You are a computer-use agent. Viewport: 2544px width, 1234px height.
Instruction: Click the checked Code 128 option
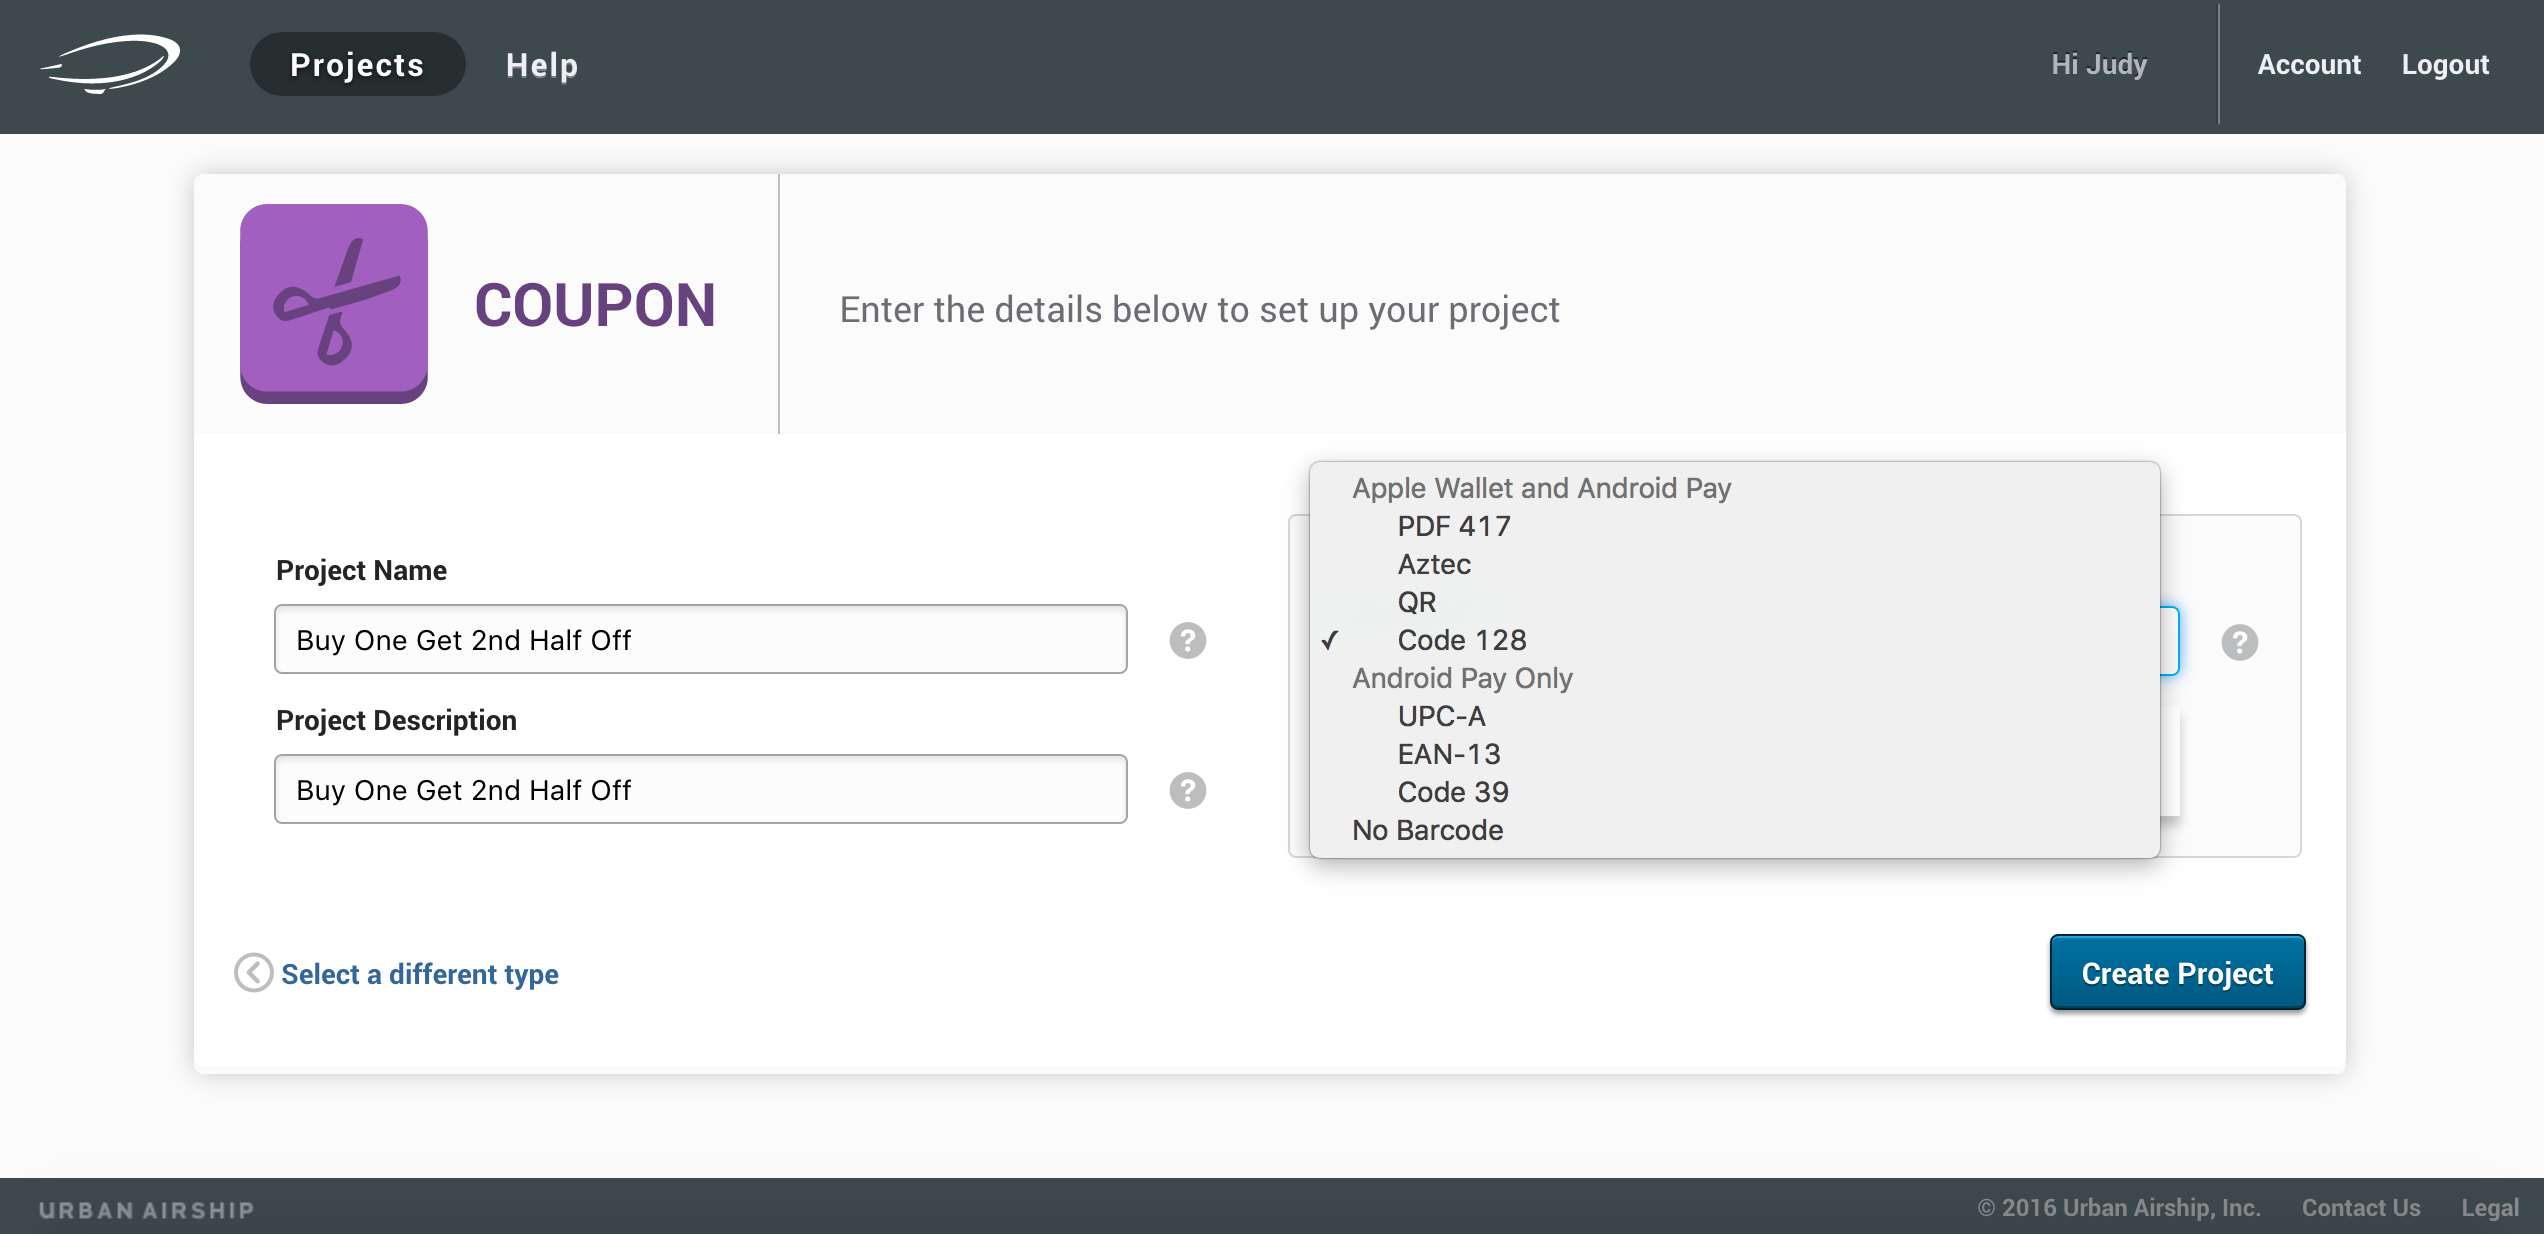(x=1462, y=640)
